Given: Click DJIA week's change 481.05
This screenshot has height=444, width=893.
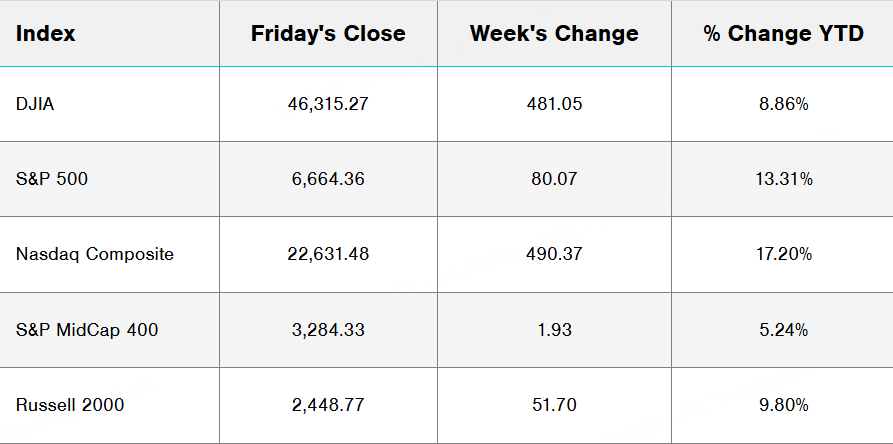Looking at the screenshot, I should [x=554, y=104].
